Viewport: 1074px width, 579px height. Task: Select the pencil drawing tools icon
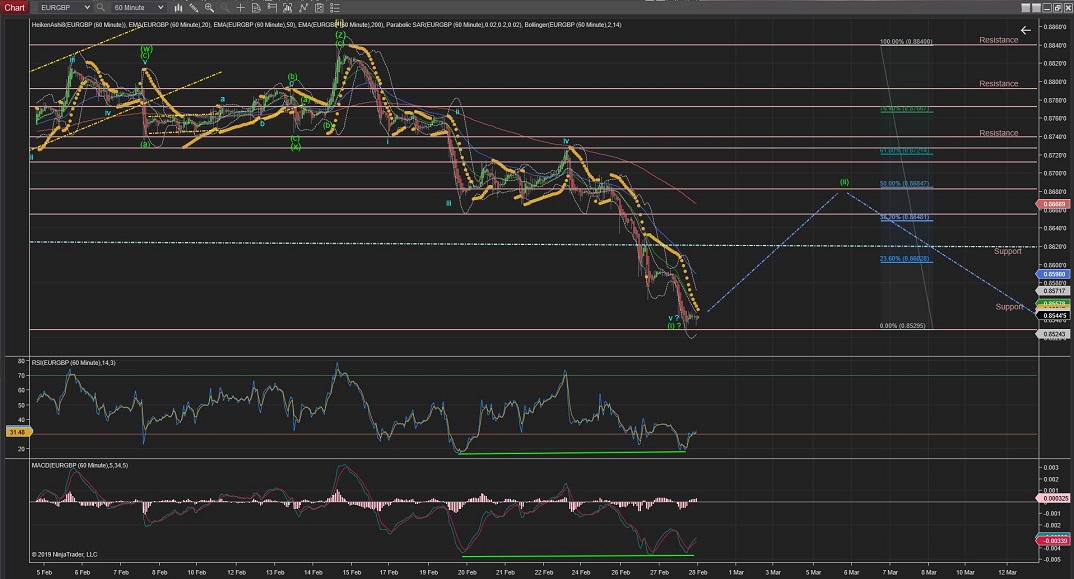pyautogui.click(x=193, y=7)
